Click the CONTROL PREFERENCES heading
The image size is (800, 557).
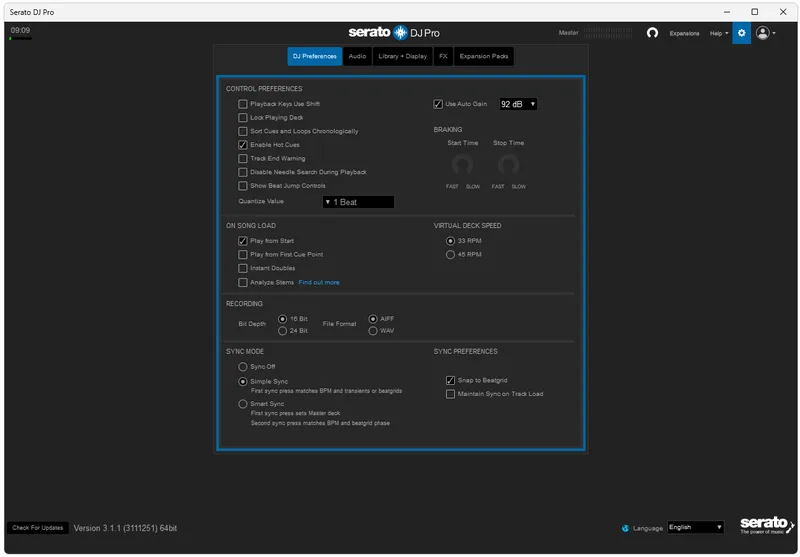pyautogui.click(x=264, y=89)
